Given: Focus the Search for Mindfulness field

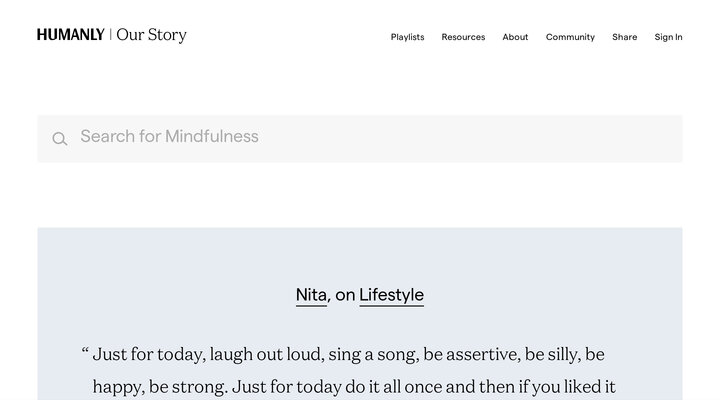Looking at the screenshot, I should point(300,137).
